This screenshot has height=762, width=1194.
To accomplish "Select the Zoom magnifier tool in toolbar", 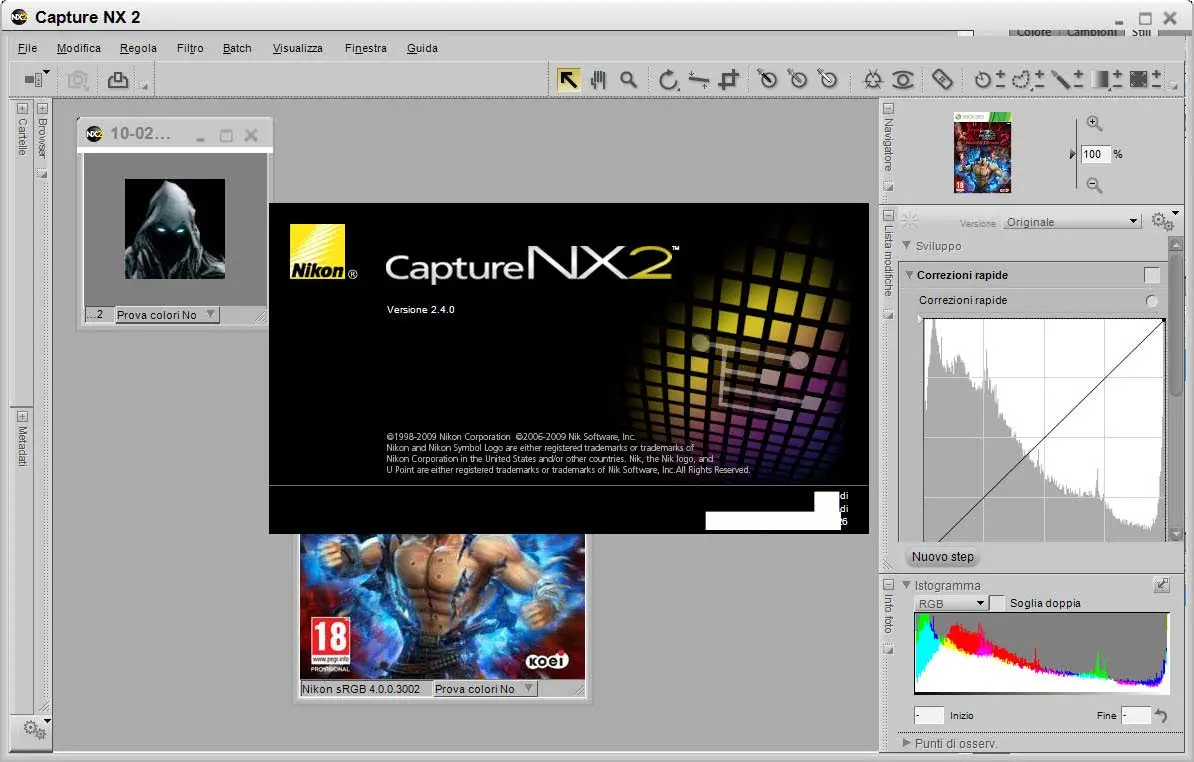I will pyautogui.click(x=628, y=79).
